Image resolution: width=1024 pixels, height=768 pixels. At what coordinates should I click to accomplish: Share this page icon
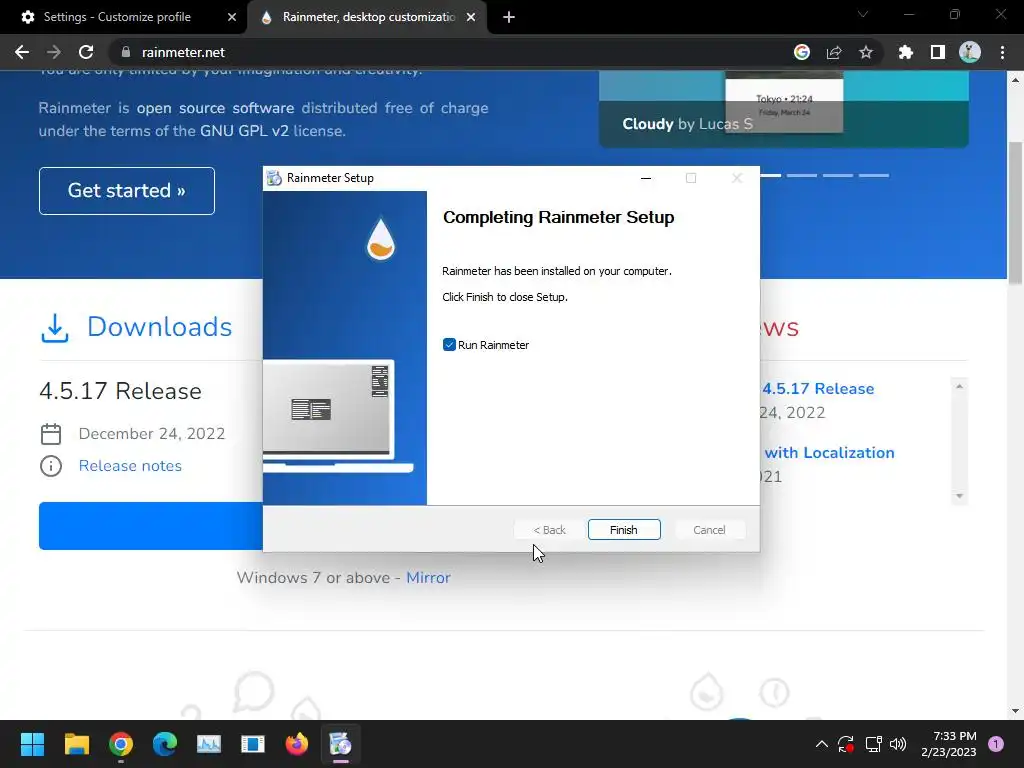pos(834,52)
